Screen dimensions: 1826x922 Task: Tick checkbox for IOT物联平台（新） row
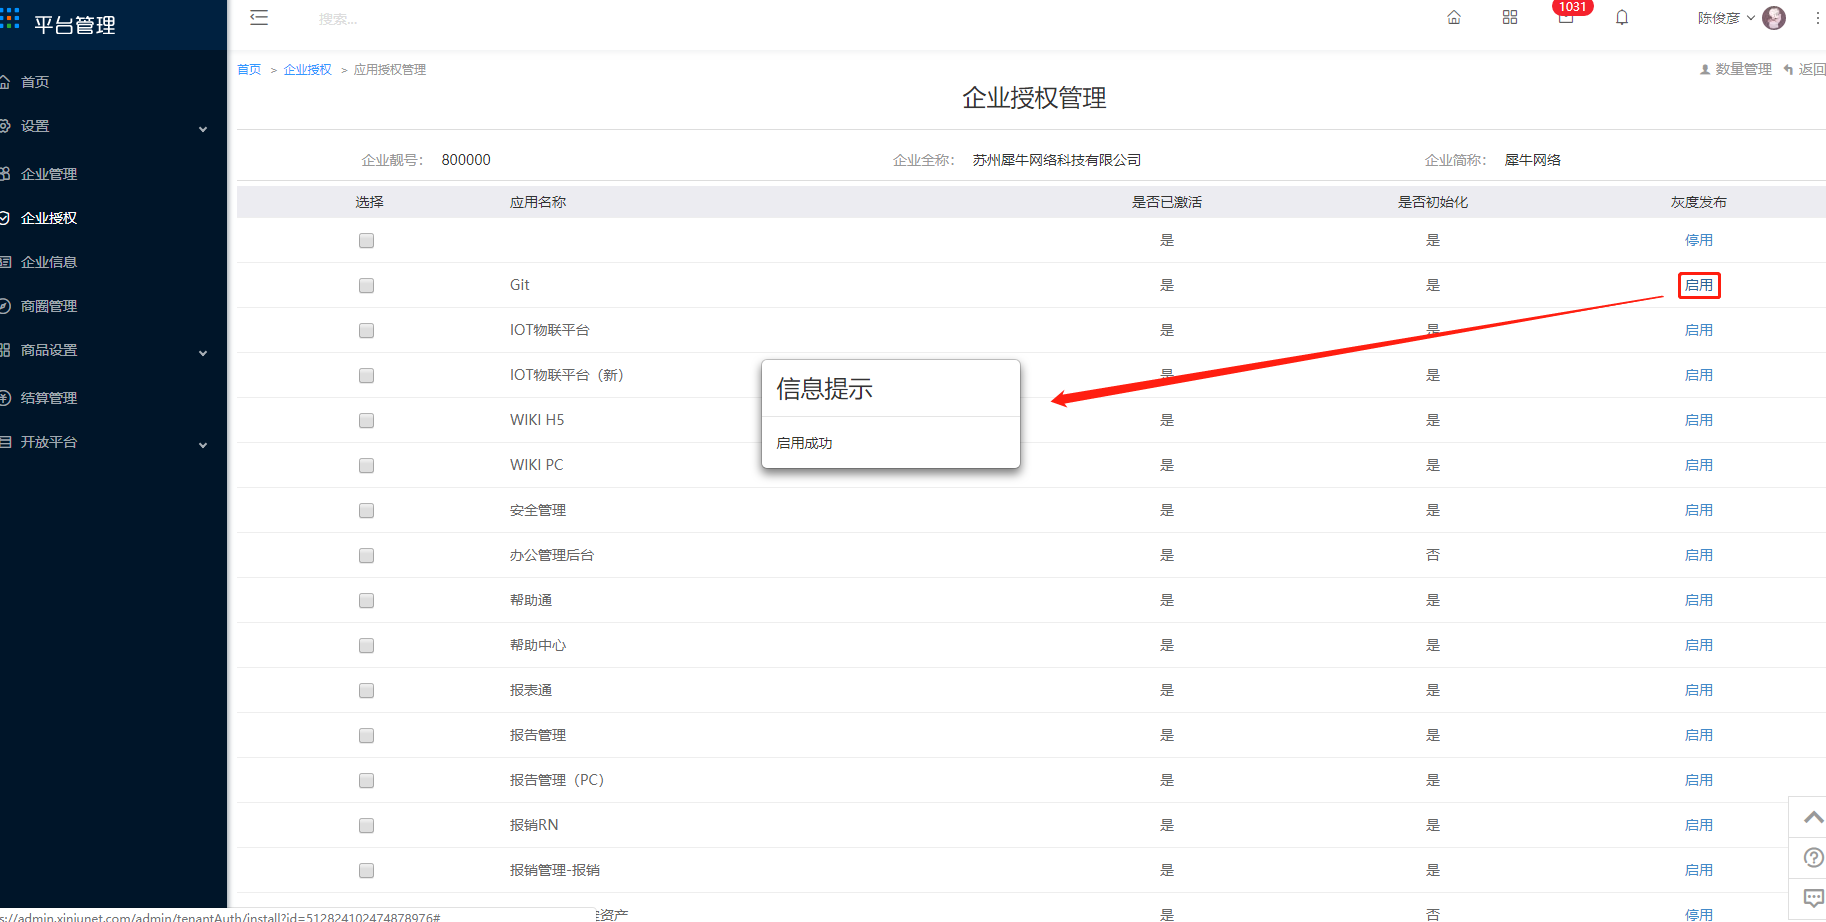(x=367, y=376)
